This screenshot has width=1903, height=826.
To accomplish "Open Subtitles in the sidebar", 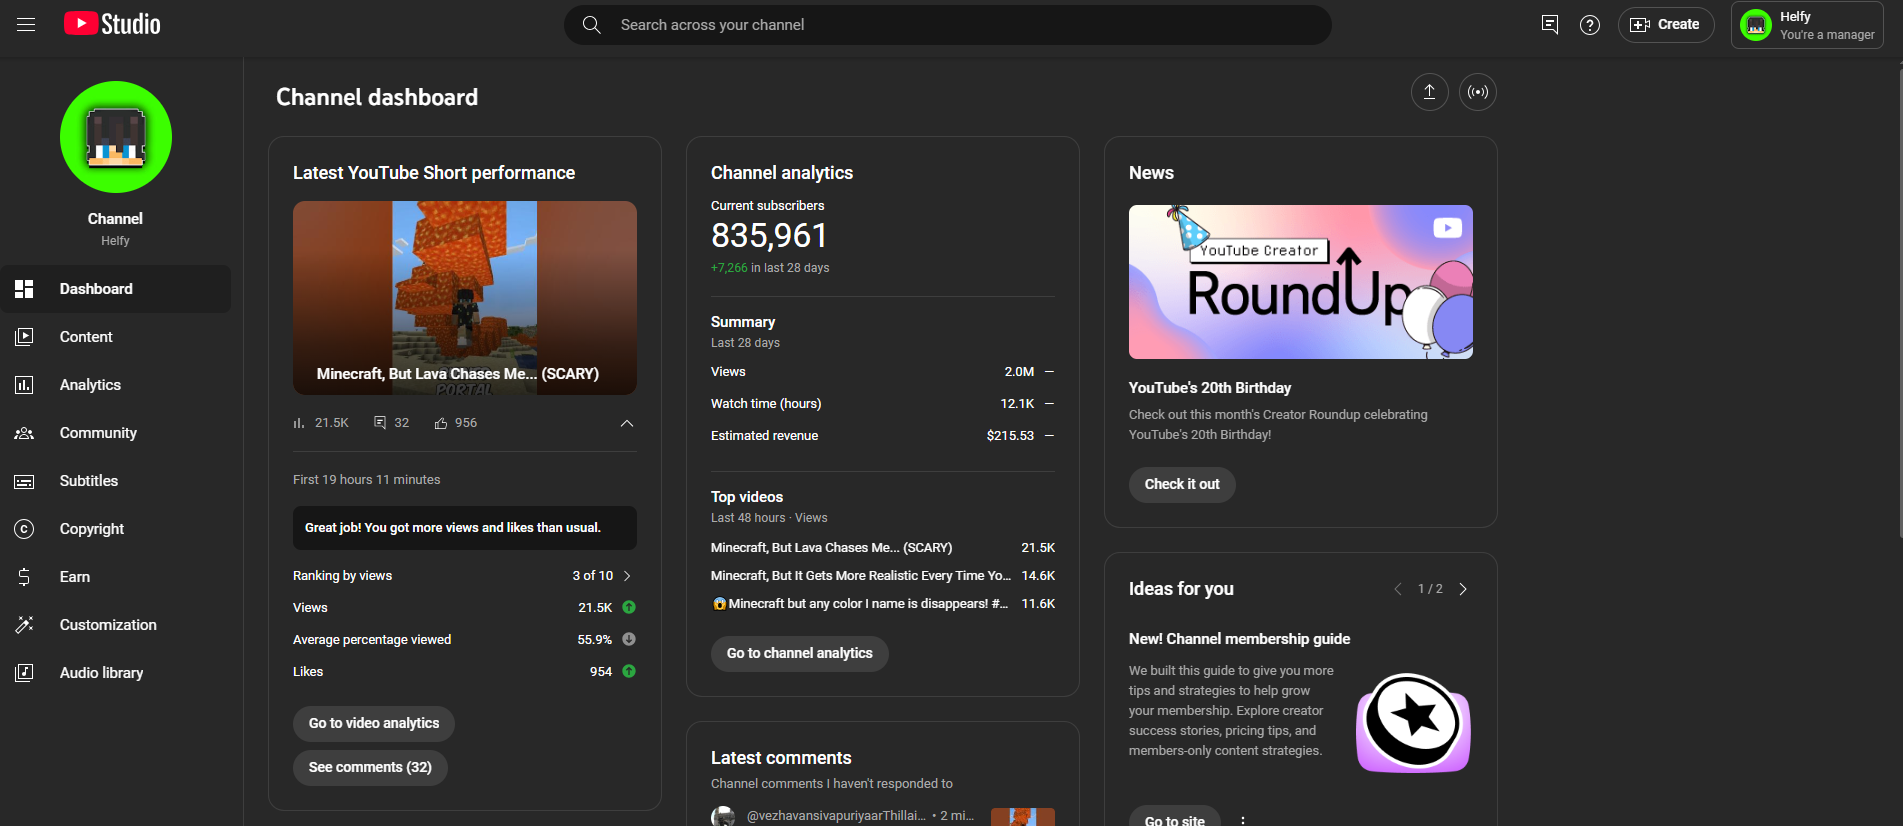I will point(116,481).
